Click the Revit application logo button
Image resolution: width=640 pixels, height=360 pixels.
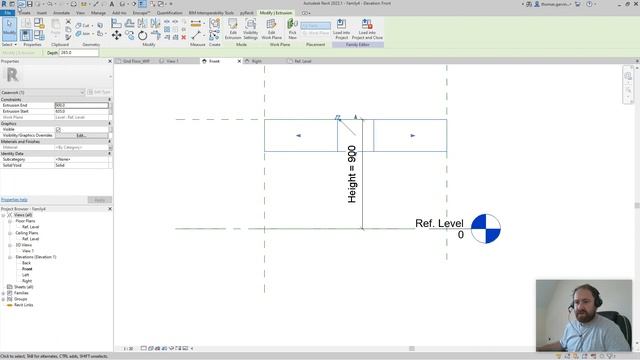(x=4, y=4)
